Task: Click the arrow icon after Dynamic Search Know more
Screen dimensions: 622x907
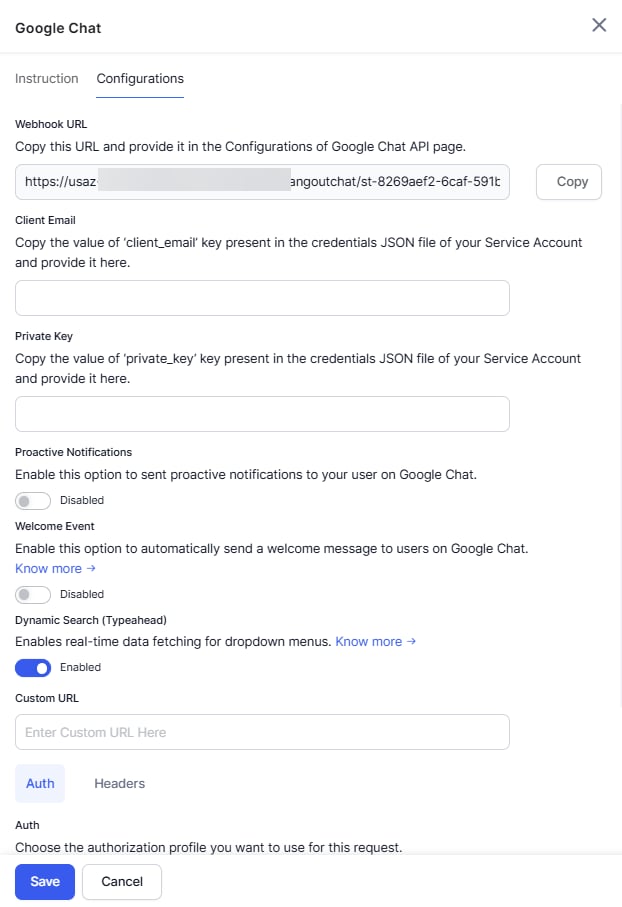Action: pyautogui.click(x=411, y=641)
